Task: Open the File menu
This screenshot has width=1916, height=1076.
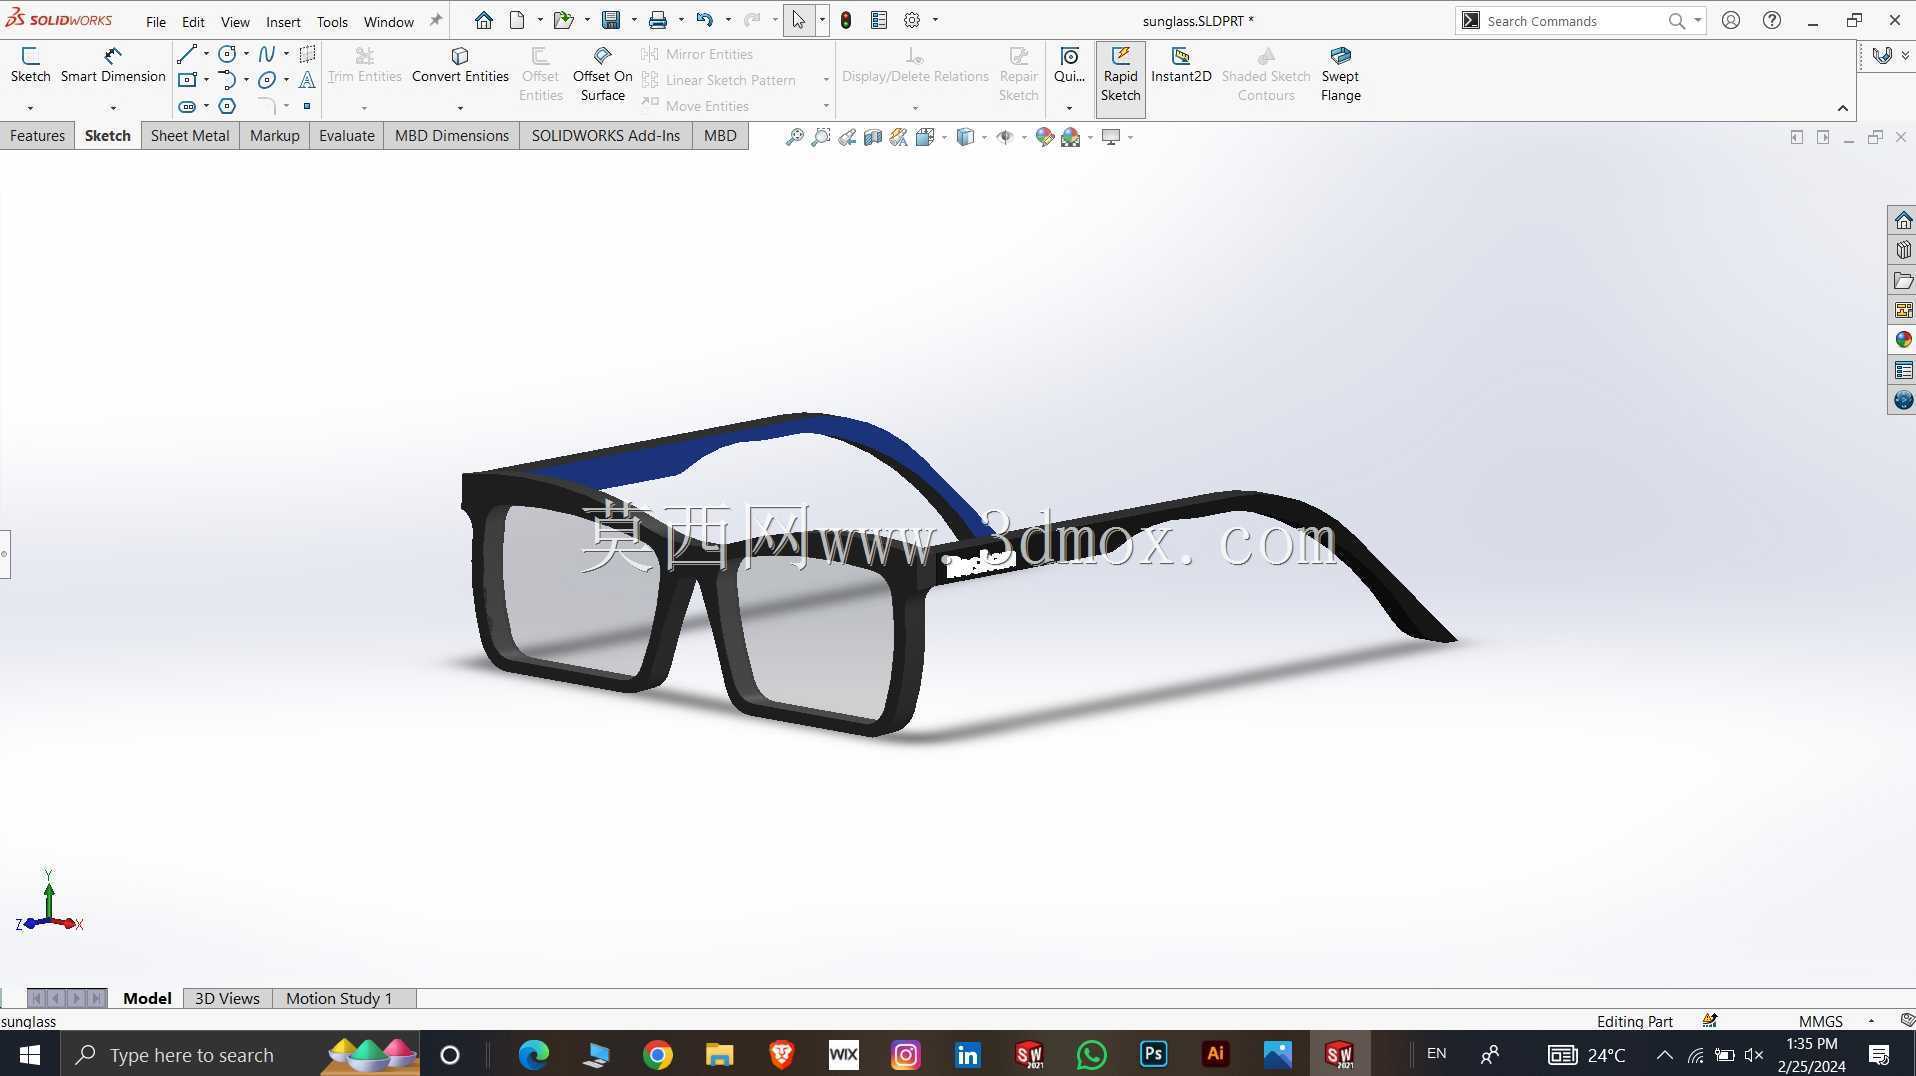Action: coord(156,21)
